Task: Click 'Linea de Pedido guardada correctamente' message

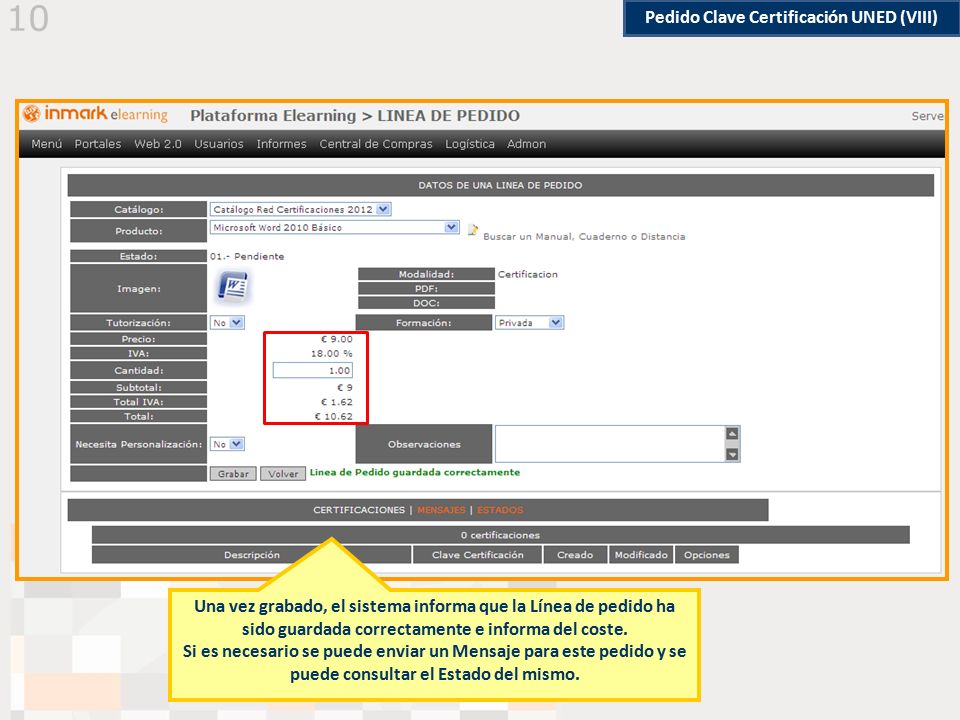Action: [414, 472]
